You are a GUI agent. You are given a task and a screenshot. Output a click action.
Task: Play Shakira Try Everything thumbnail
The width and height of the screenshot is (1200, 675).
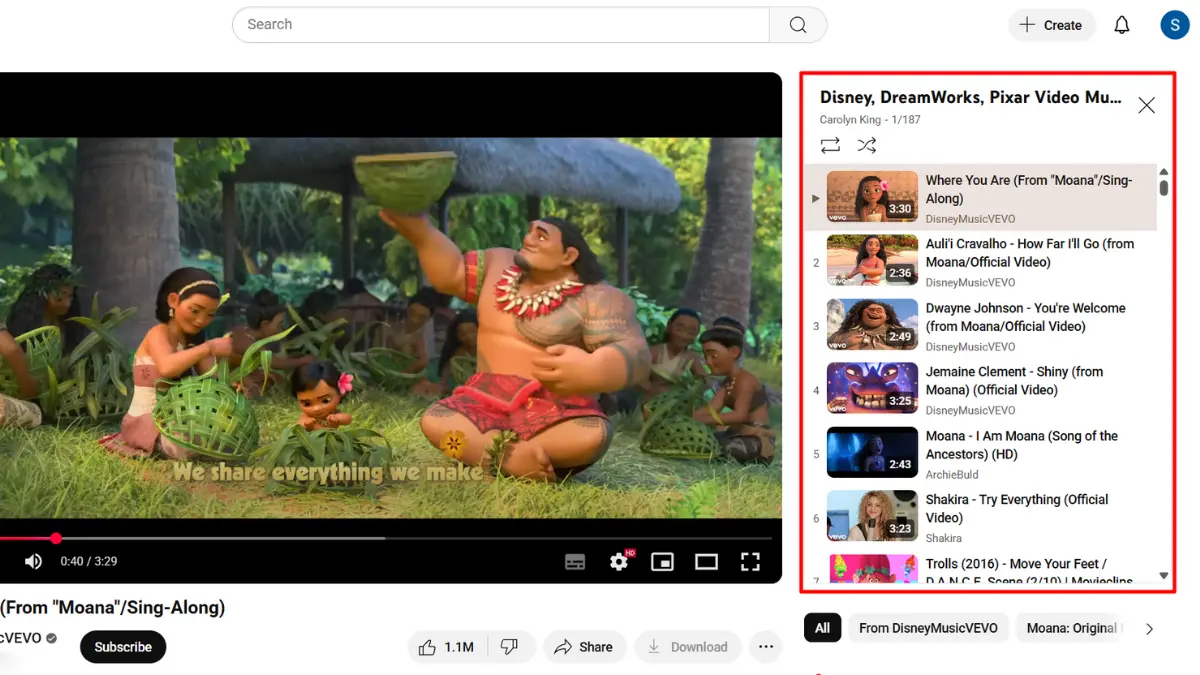[x=872, y=516]
